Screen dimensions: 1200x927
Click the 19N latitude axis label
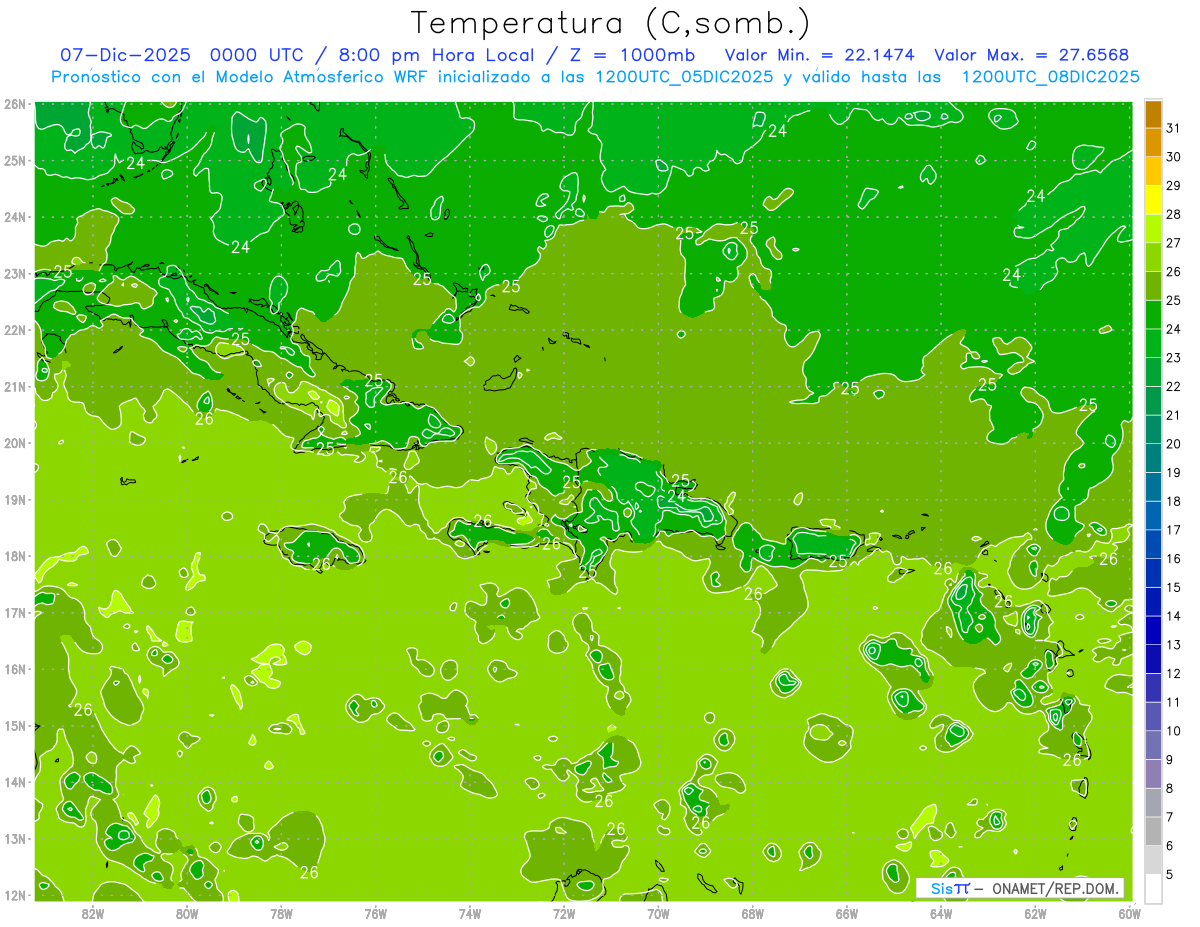15,500
